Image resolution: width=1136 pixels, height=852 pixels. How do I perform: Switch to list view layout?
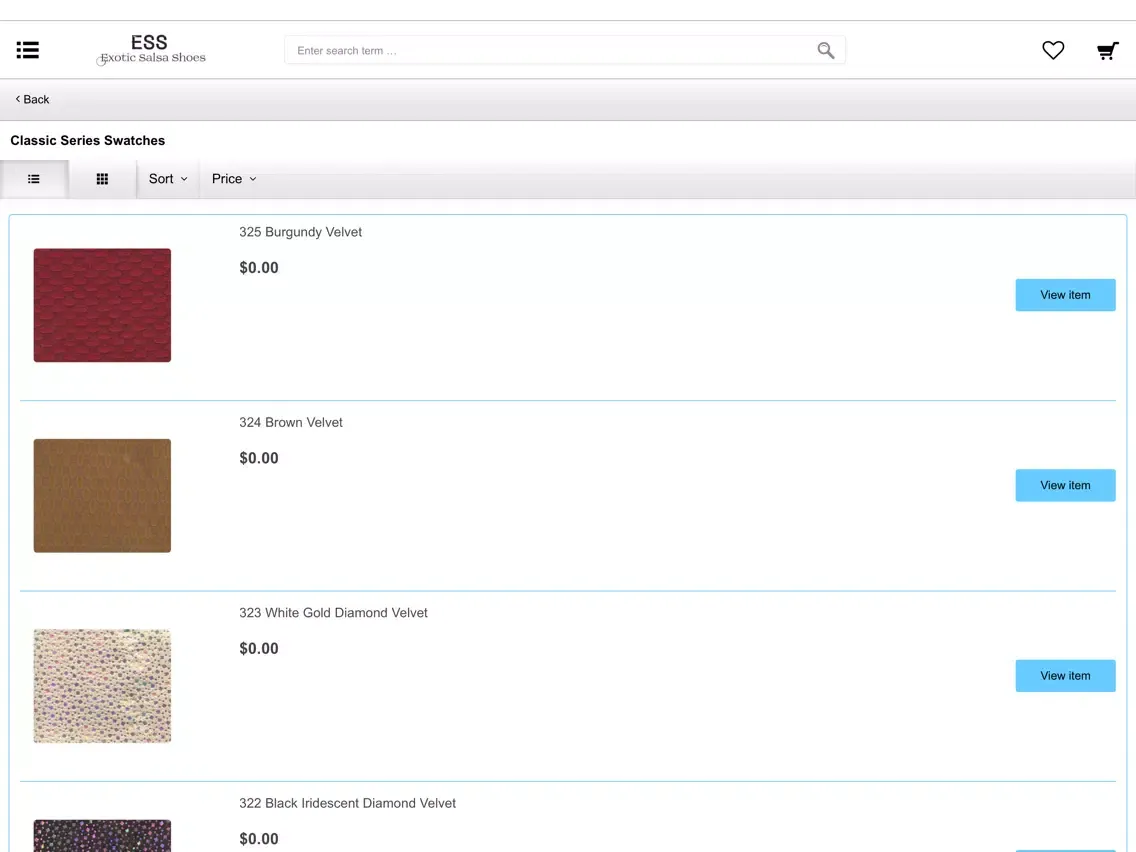(x=34, y=179)
